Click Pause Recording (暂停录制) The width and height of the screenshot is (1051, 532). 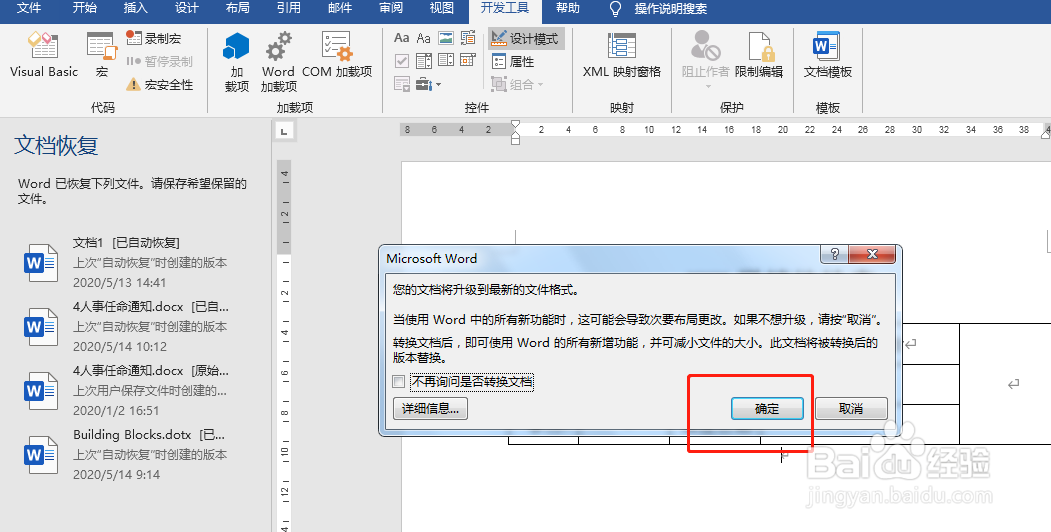point(160,62)
